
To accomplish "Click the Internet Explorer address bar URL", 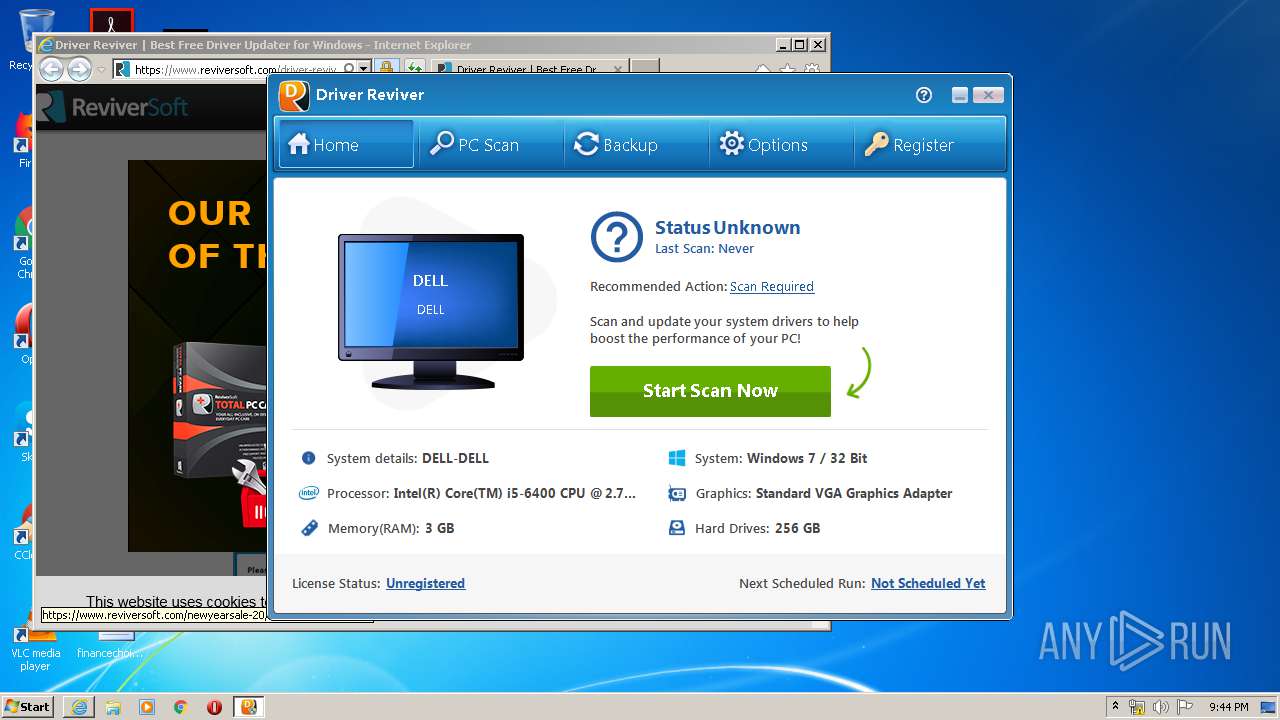I will 236,69.
